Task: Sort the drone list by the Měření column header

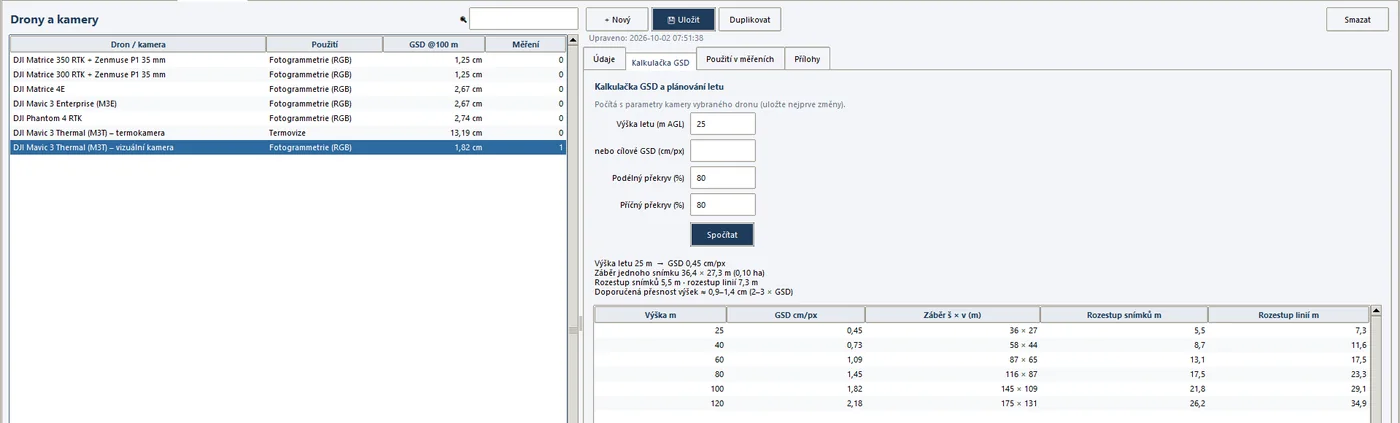Action: (x=526, y=44)
